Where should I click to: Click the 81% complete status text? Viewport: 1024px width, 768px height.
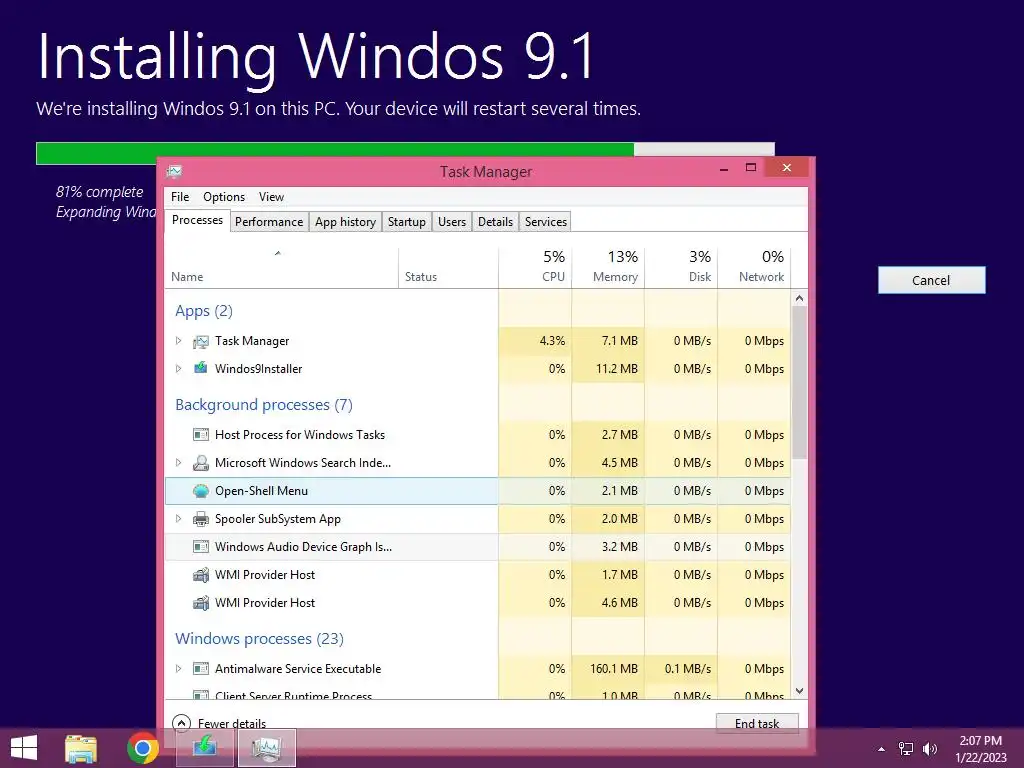tap(99, 192)
